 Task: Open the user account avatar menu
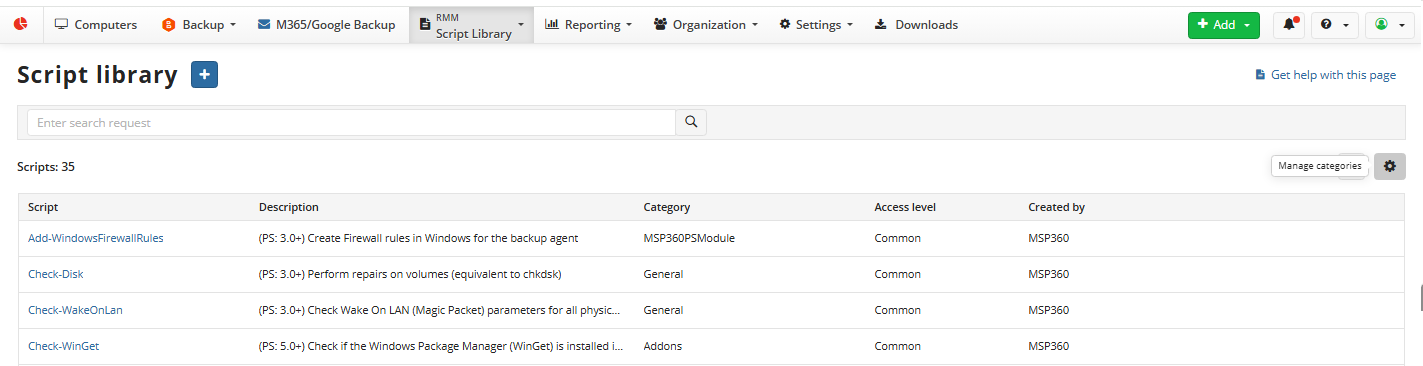[1390, 25]
